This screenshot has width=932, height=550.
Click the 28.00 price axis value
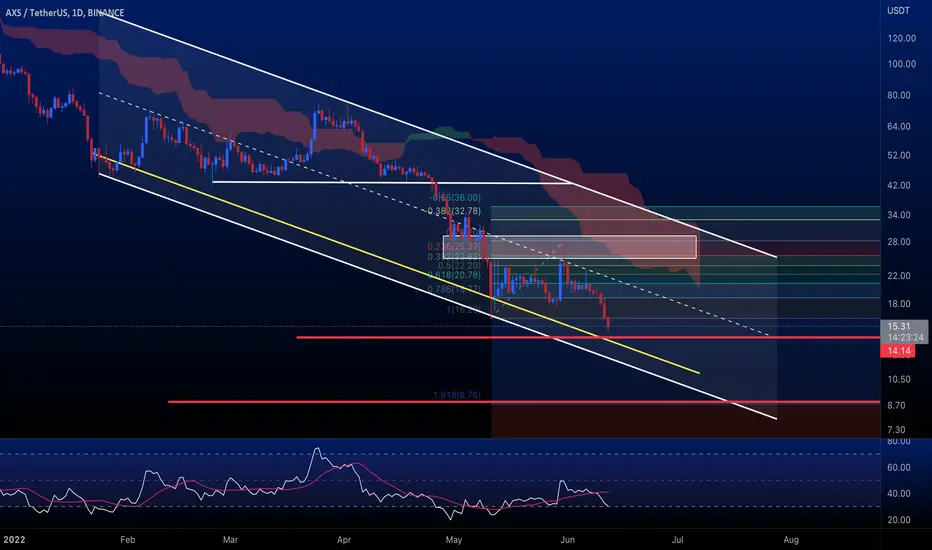click(899, 242)
